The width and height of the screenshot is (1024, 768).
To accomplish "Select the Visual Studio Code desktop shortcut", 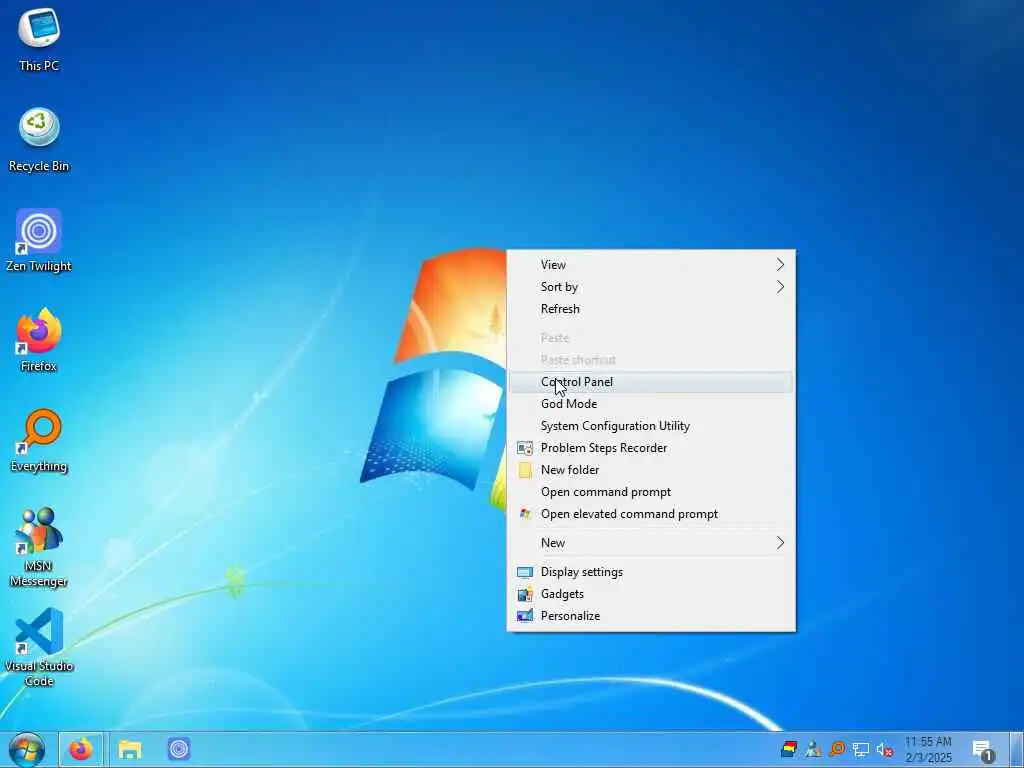I will click(39, 647).
